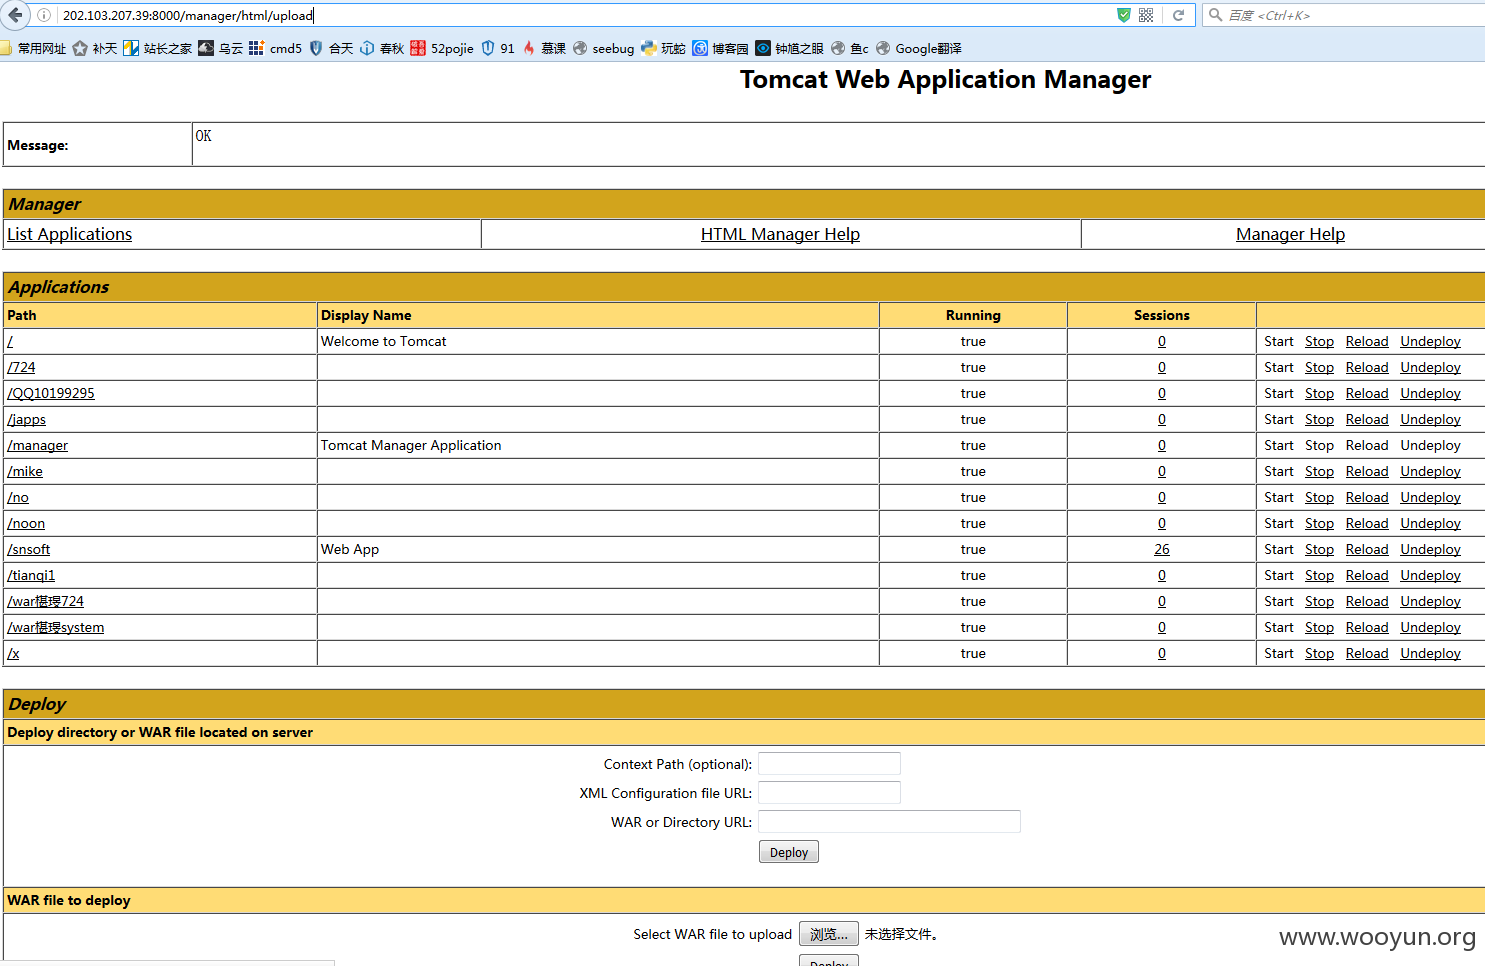Open the /724 application path

pos(21,367)
